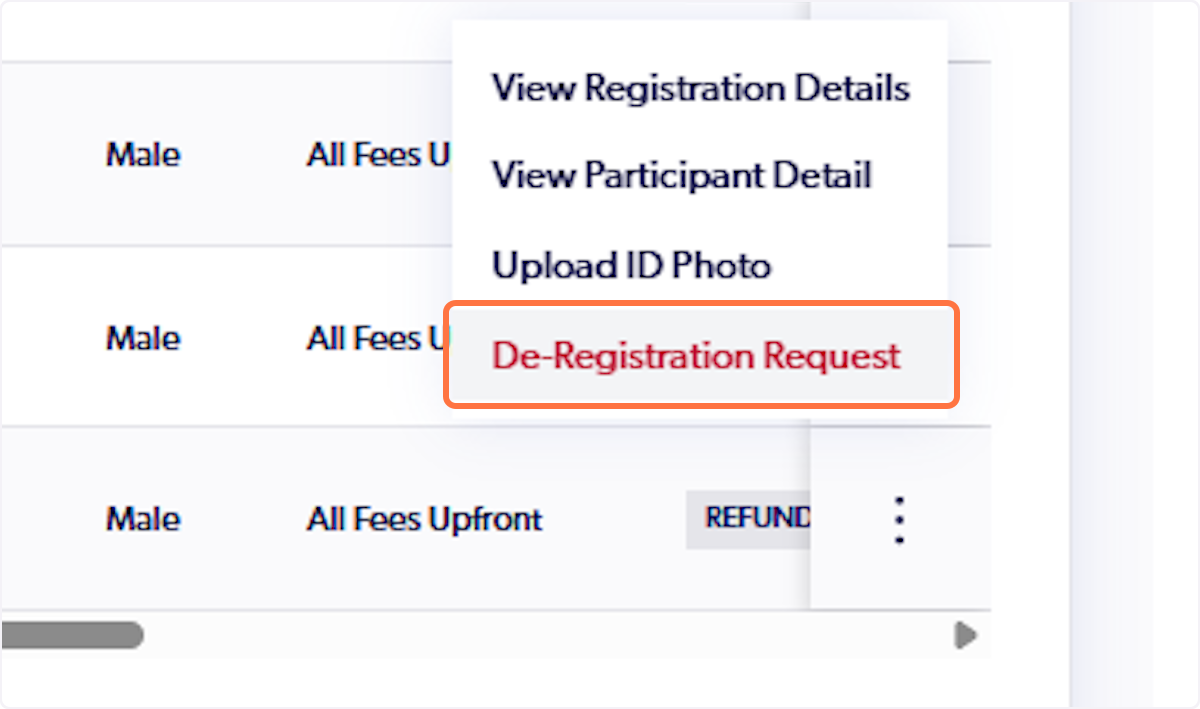Click the Male label on the last row
Screen dimensions: 1200x709
click(x=142, y=519)
